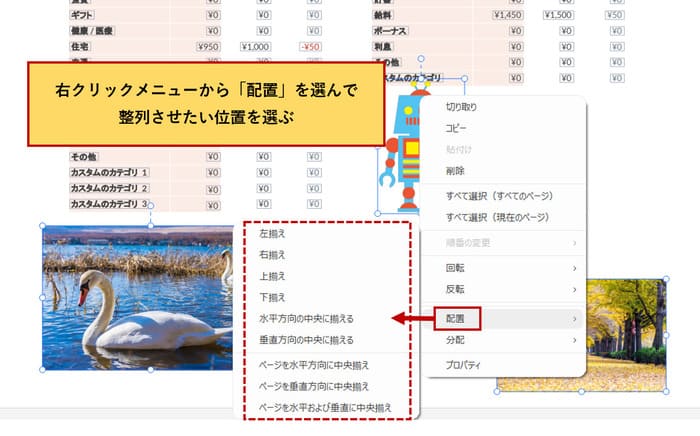Screen dimensions: 700x436
Task: Choose ページを水平および垂直に中央揃え
Action: (325, 408)
